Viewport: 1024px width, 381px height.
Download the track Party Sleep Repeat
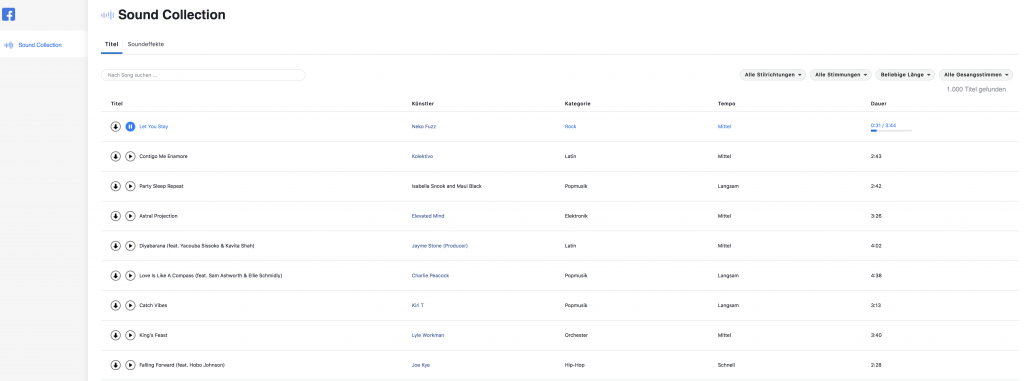(116, 186)
